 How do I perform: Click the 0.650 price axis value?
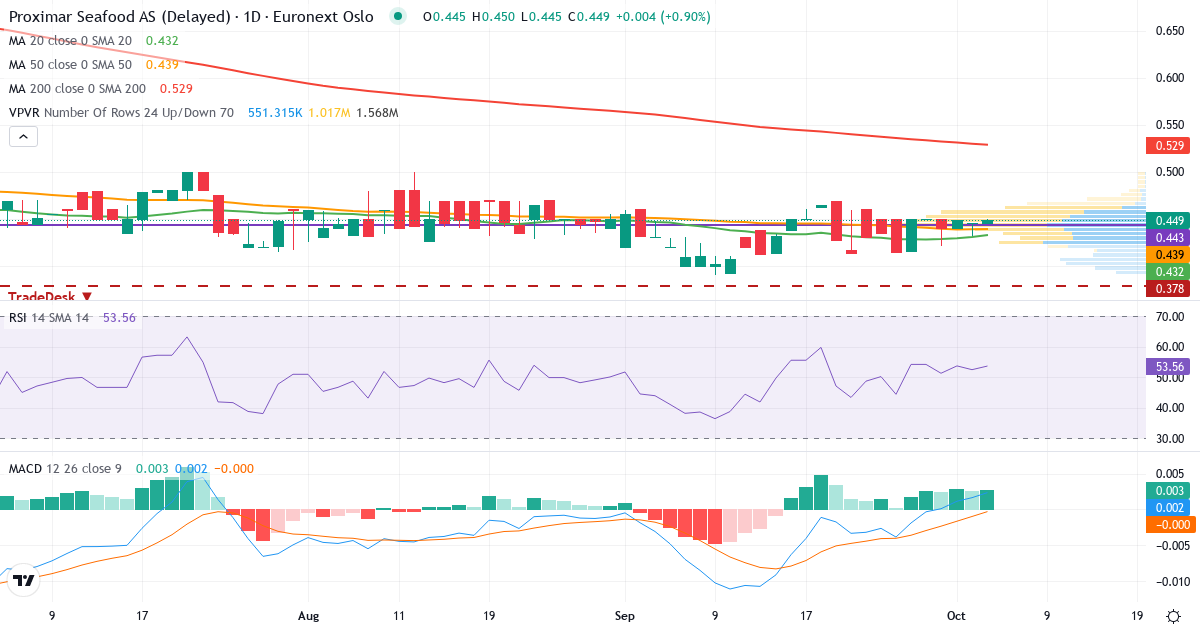tap(1171, 31)
